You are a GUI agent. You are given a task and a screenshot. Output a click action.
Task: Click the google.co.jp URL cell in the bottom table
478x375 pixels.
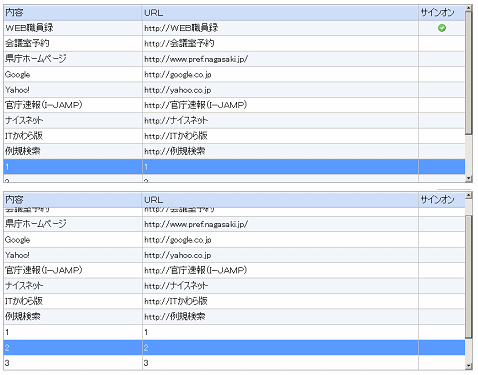click(280, 240)
